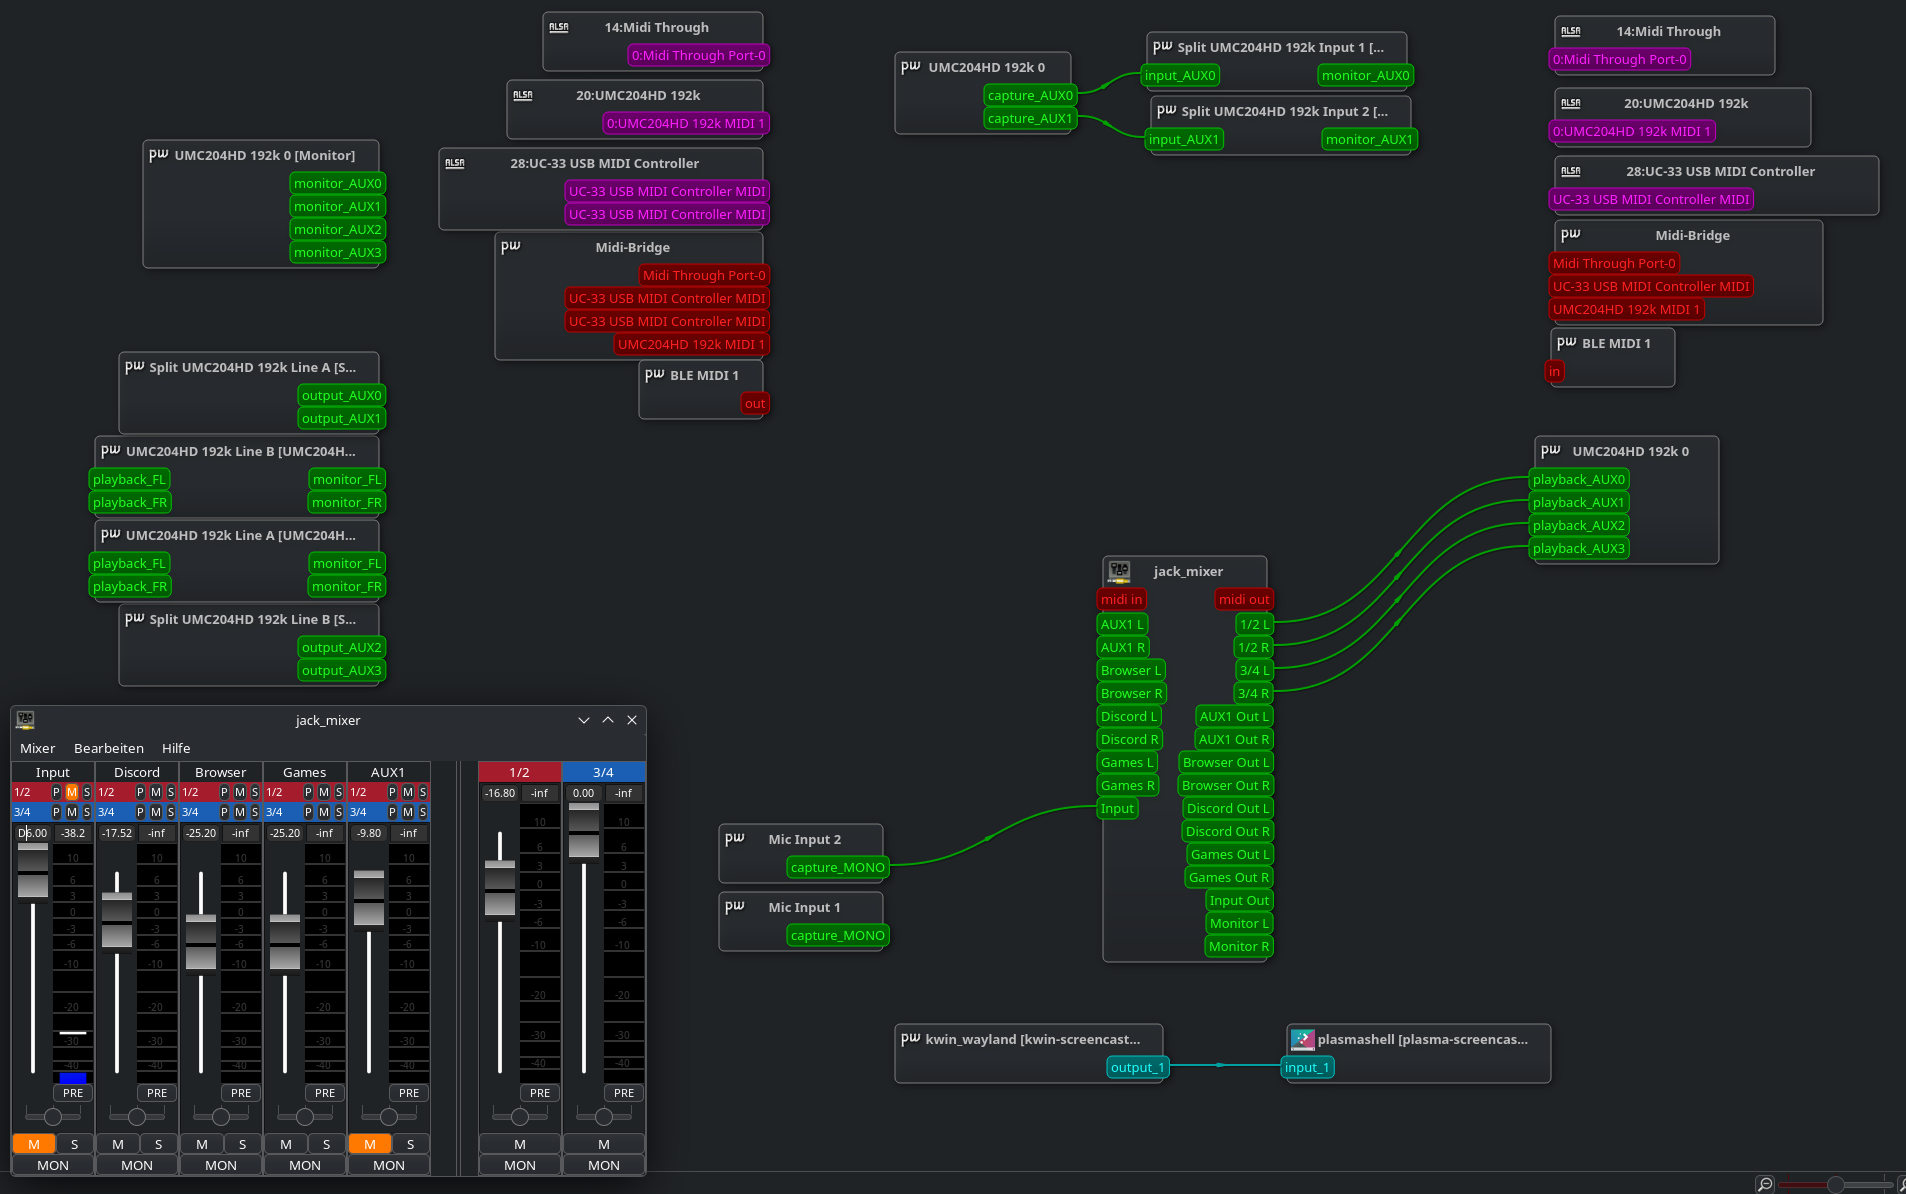Unmute the AUX1 channel strip
The height and width of the screenshot is (1194, 1906).
pyautogui.click(x=370, y=1144)
